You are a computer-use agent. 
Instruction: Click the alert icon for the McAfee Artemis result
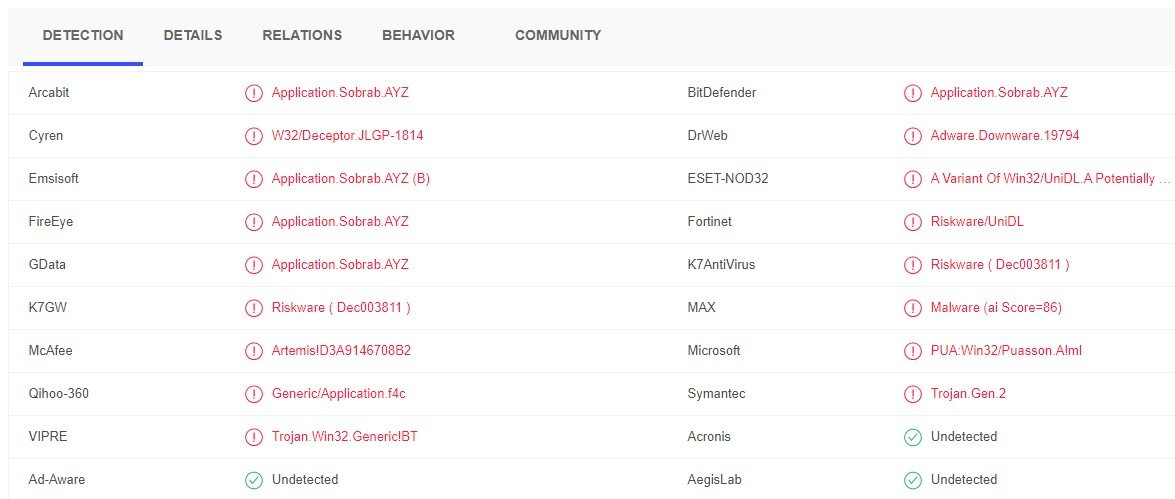coord(254,351)
